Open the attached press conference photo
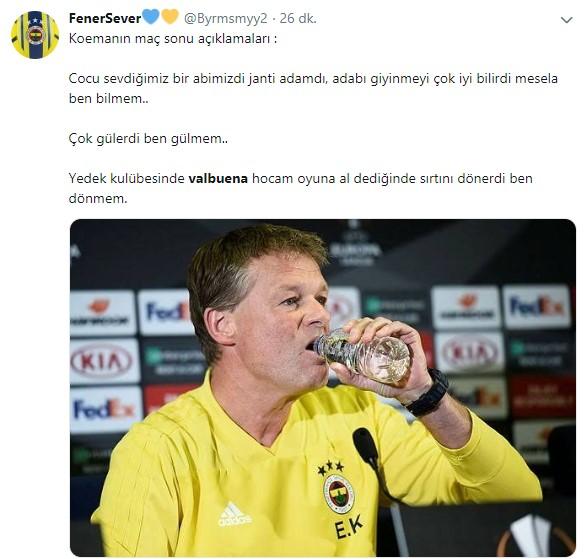 (x=323, y=388)
